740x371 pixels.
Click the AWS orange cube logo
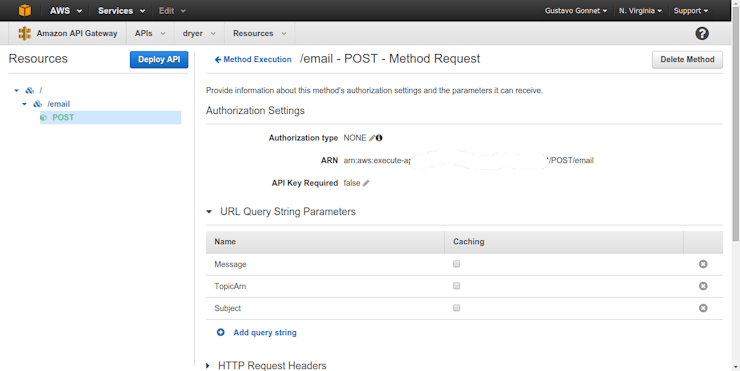pyautogui.click(x=25, y=10)
